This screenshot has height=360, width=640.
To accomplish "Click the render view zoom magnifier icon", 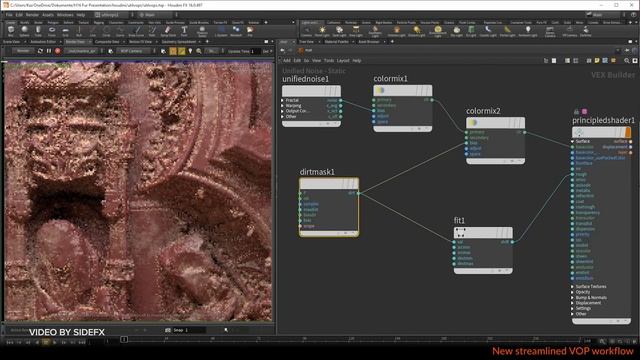I will click(x=199, y=51).
